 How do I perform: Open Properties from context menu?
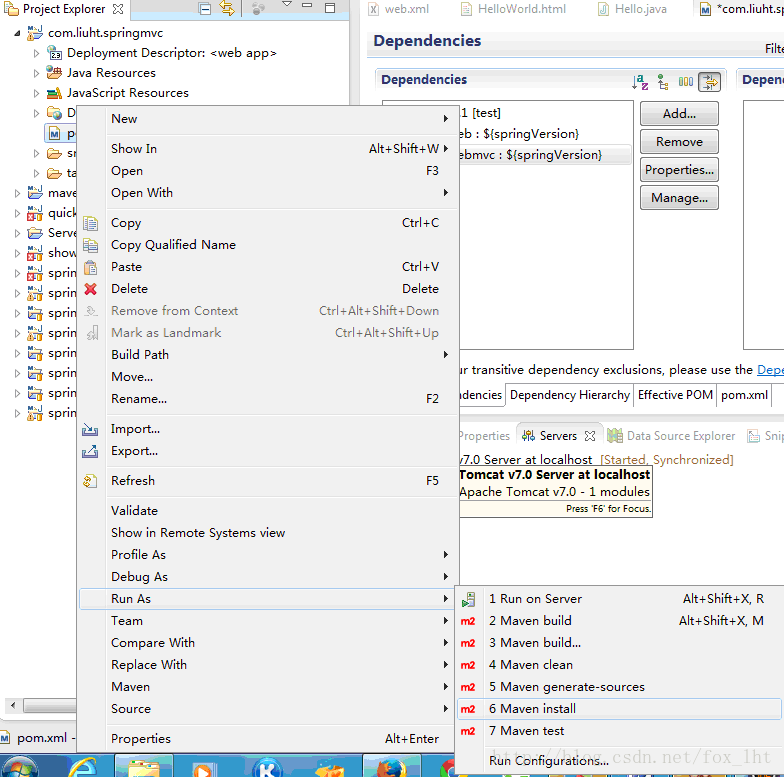pyautogui.click(x=268, y=739)
